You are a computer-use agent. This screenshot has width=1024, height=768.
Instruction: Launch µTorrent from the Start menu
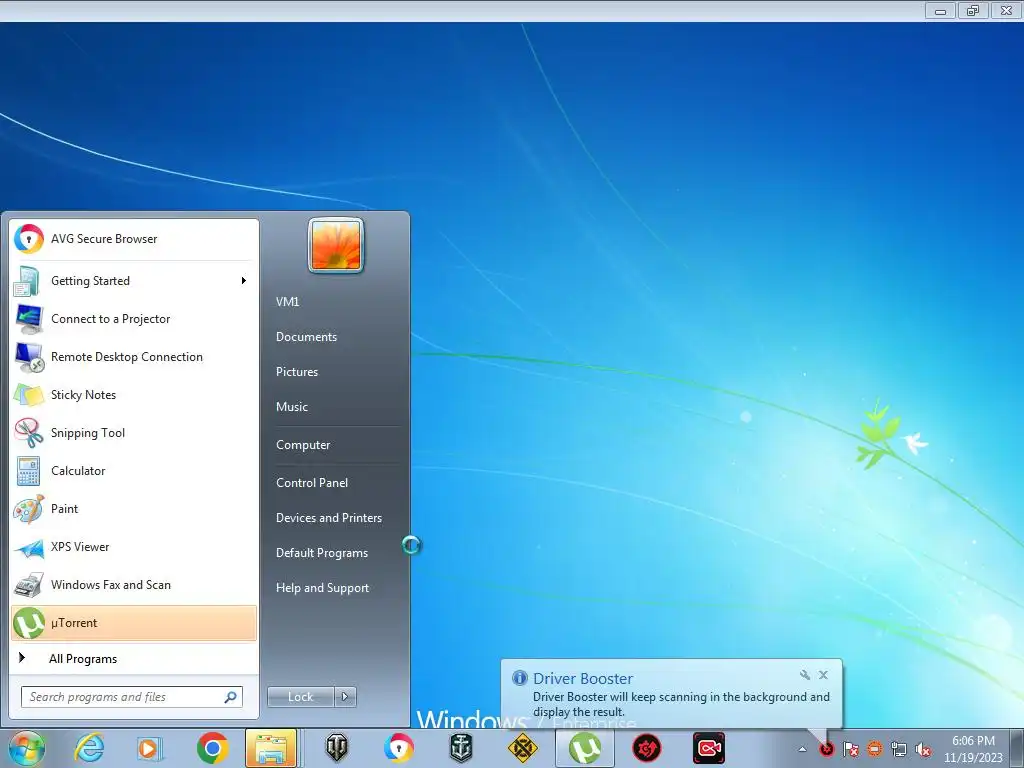pos(134,623)
